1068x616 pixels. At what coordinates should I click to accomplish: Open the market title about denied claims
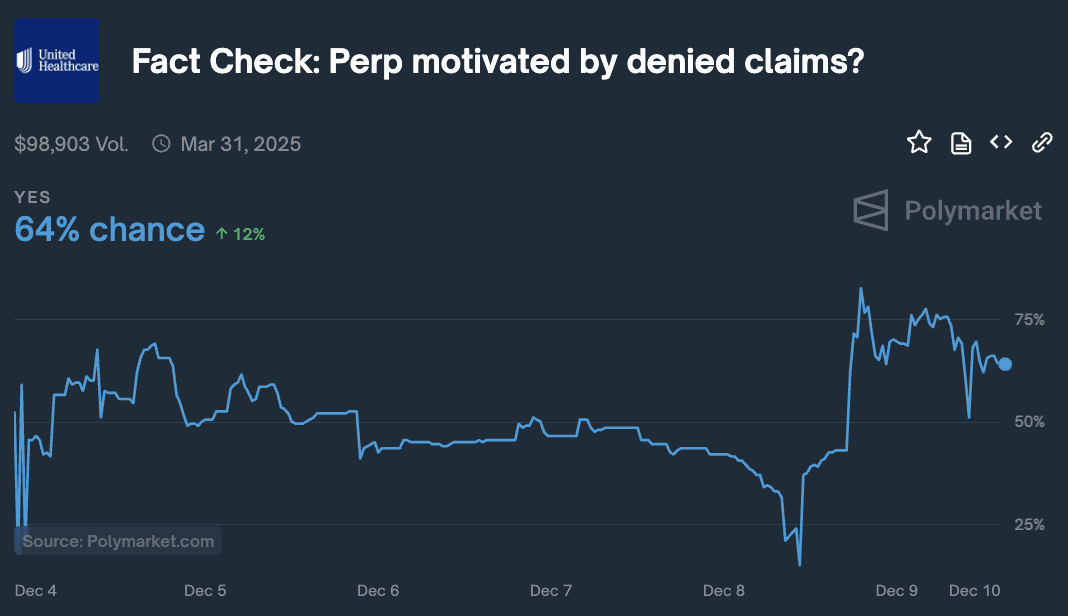coord(498,62)
